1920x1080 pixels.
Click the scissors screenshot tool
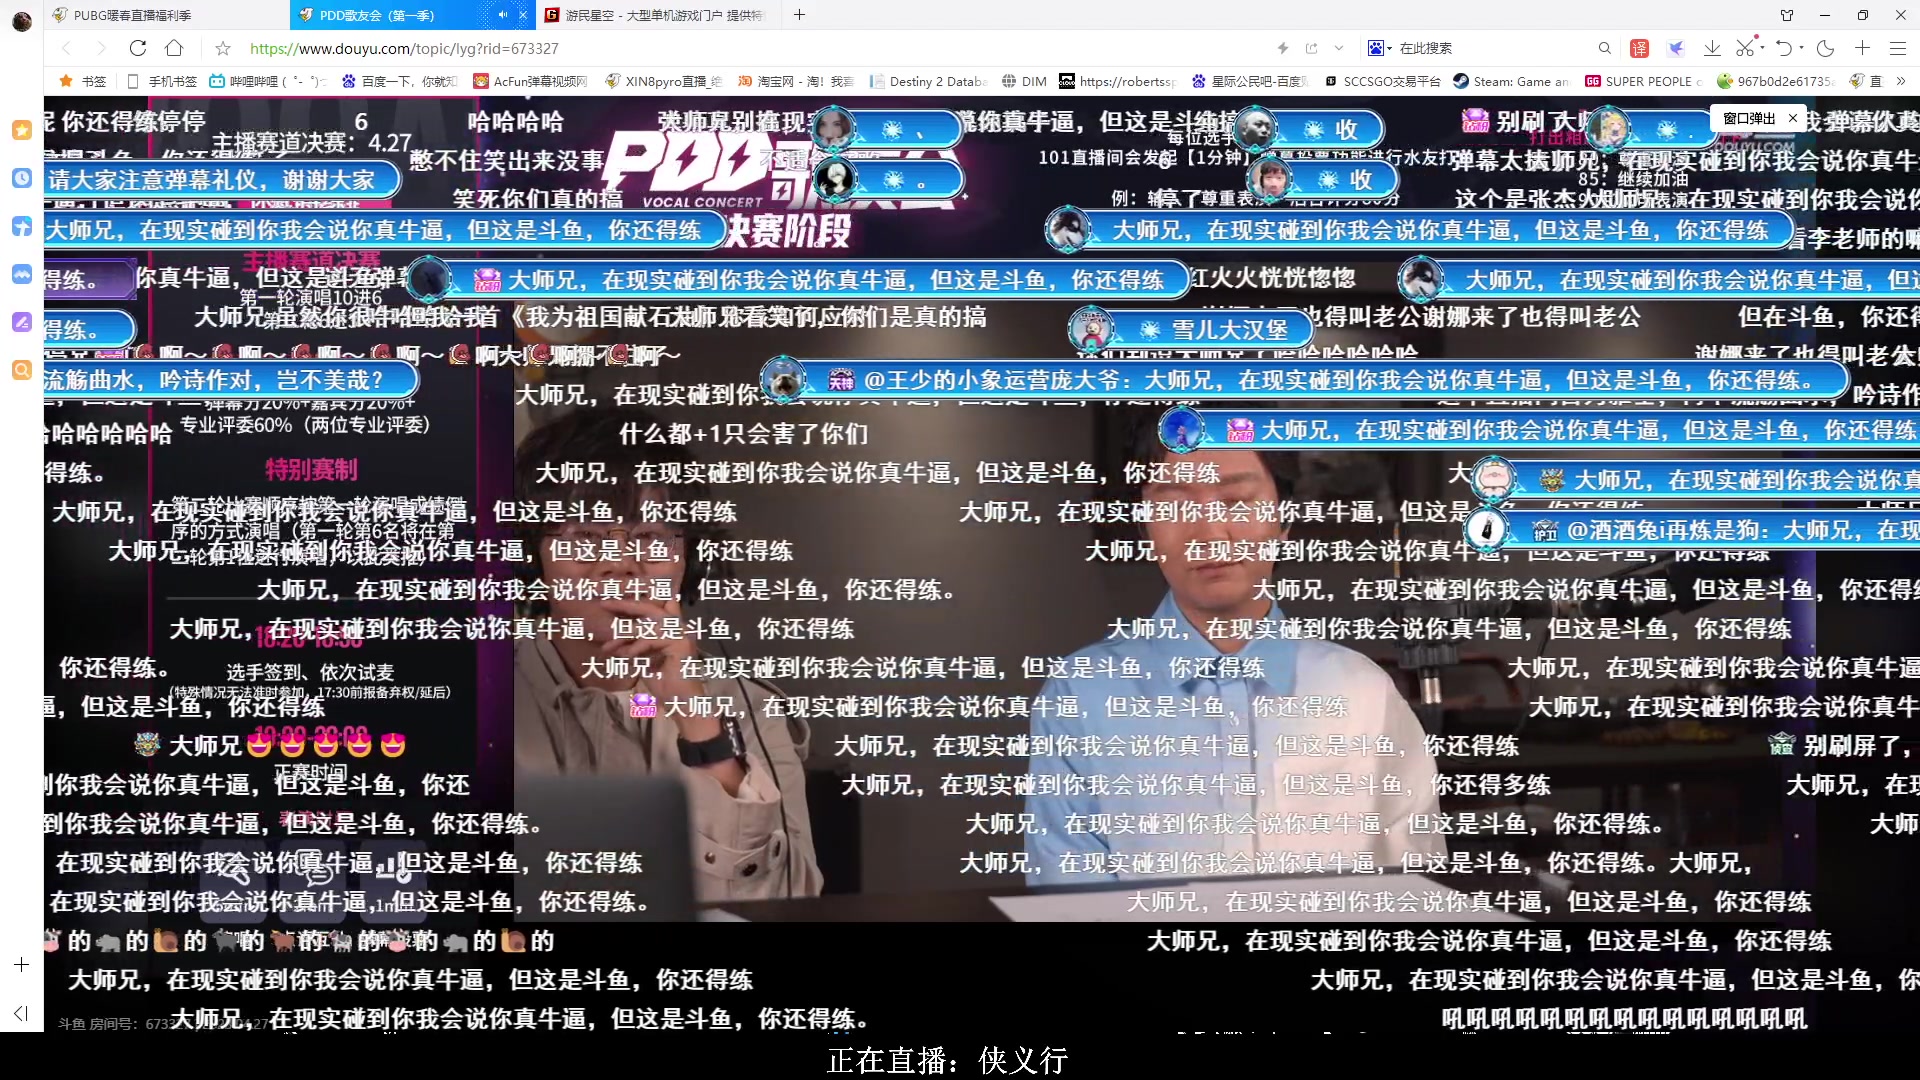pos(1744,48)
